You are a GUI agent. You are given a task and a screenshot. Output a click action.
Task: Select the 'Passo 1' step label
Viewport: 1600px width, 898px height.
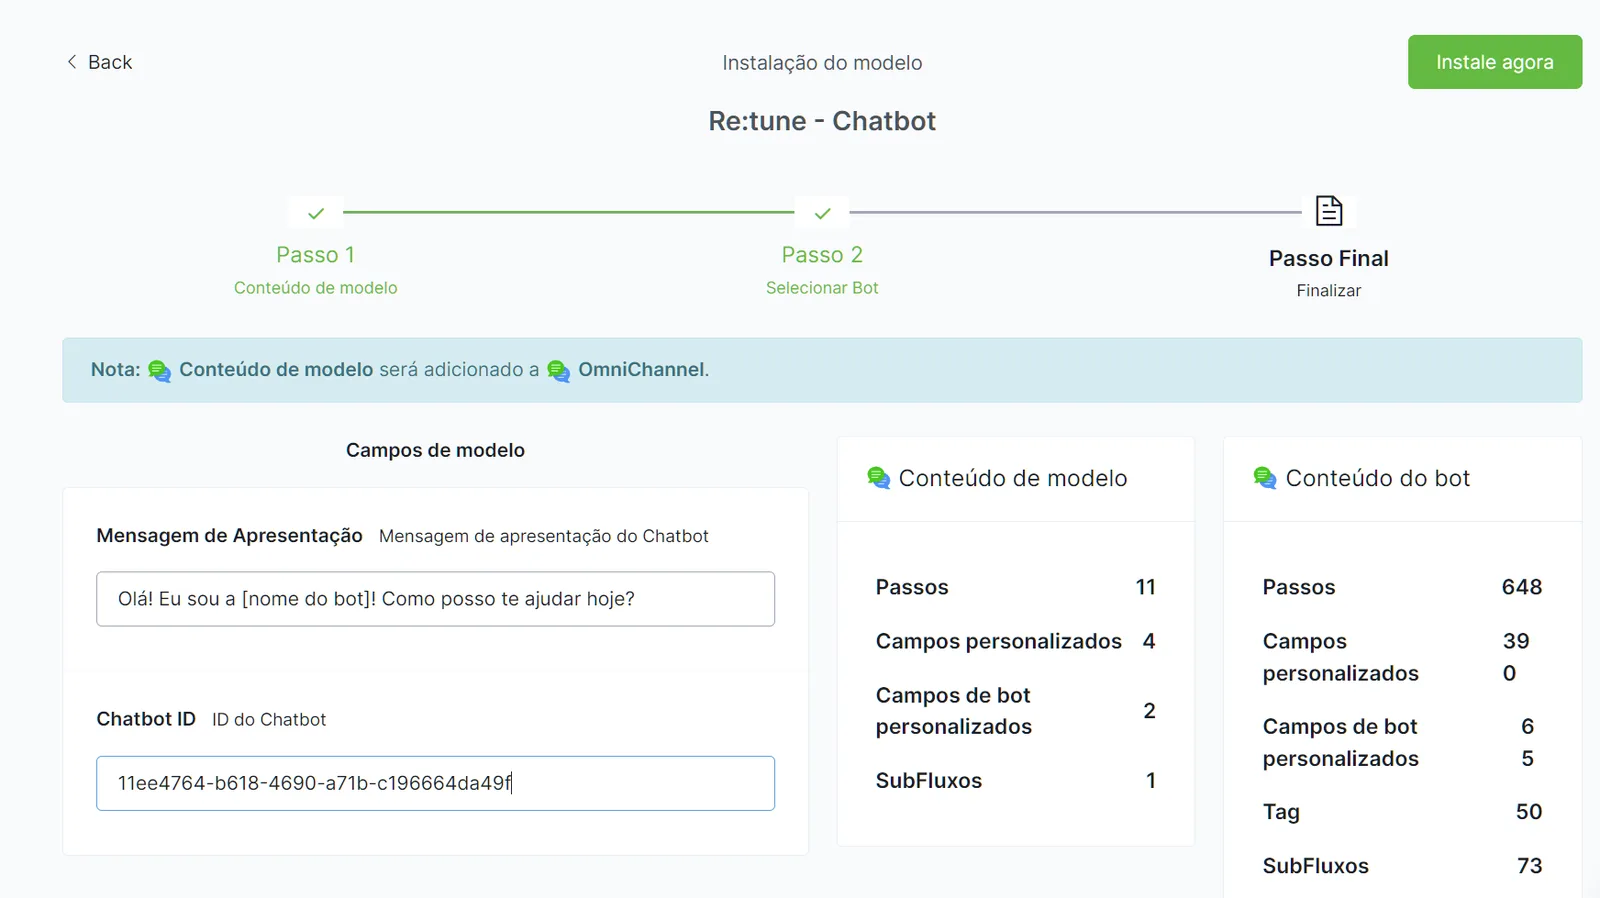coord(316,255)
